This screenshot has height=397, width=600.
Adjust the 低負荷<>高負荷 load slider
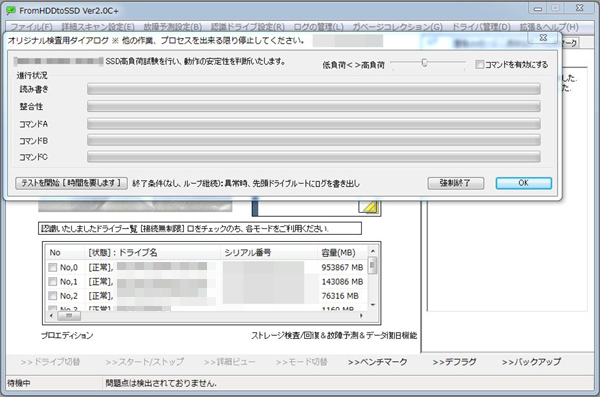click(424, 62)
